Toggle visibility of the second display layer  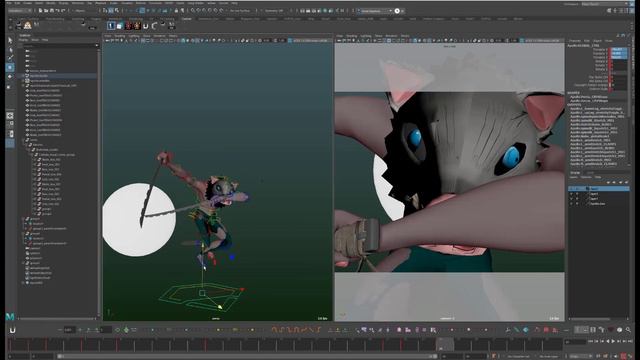click(571, 194)
